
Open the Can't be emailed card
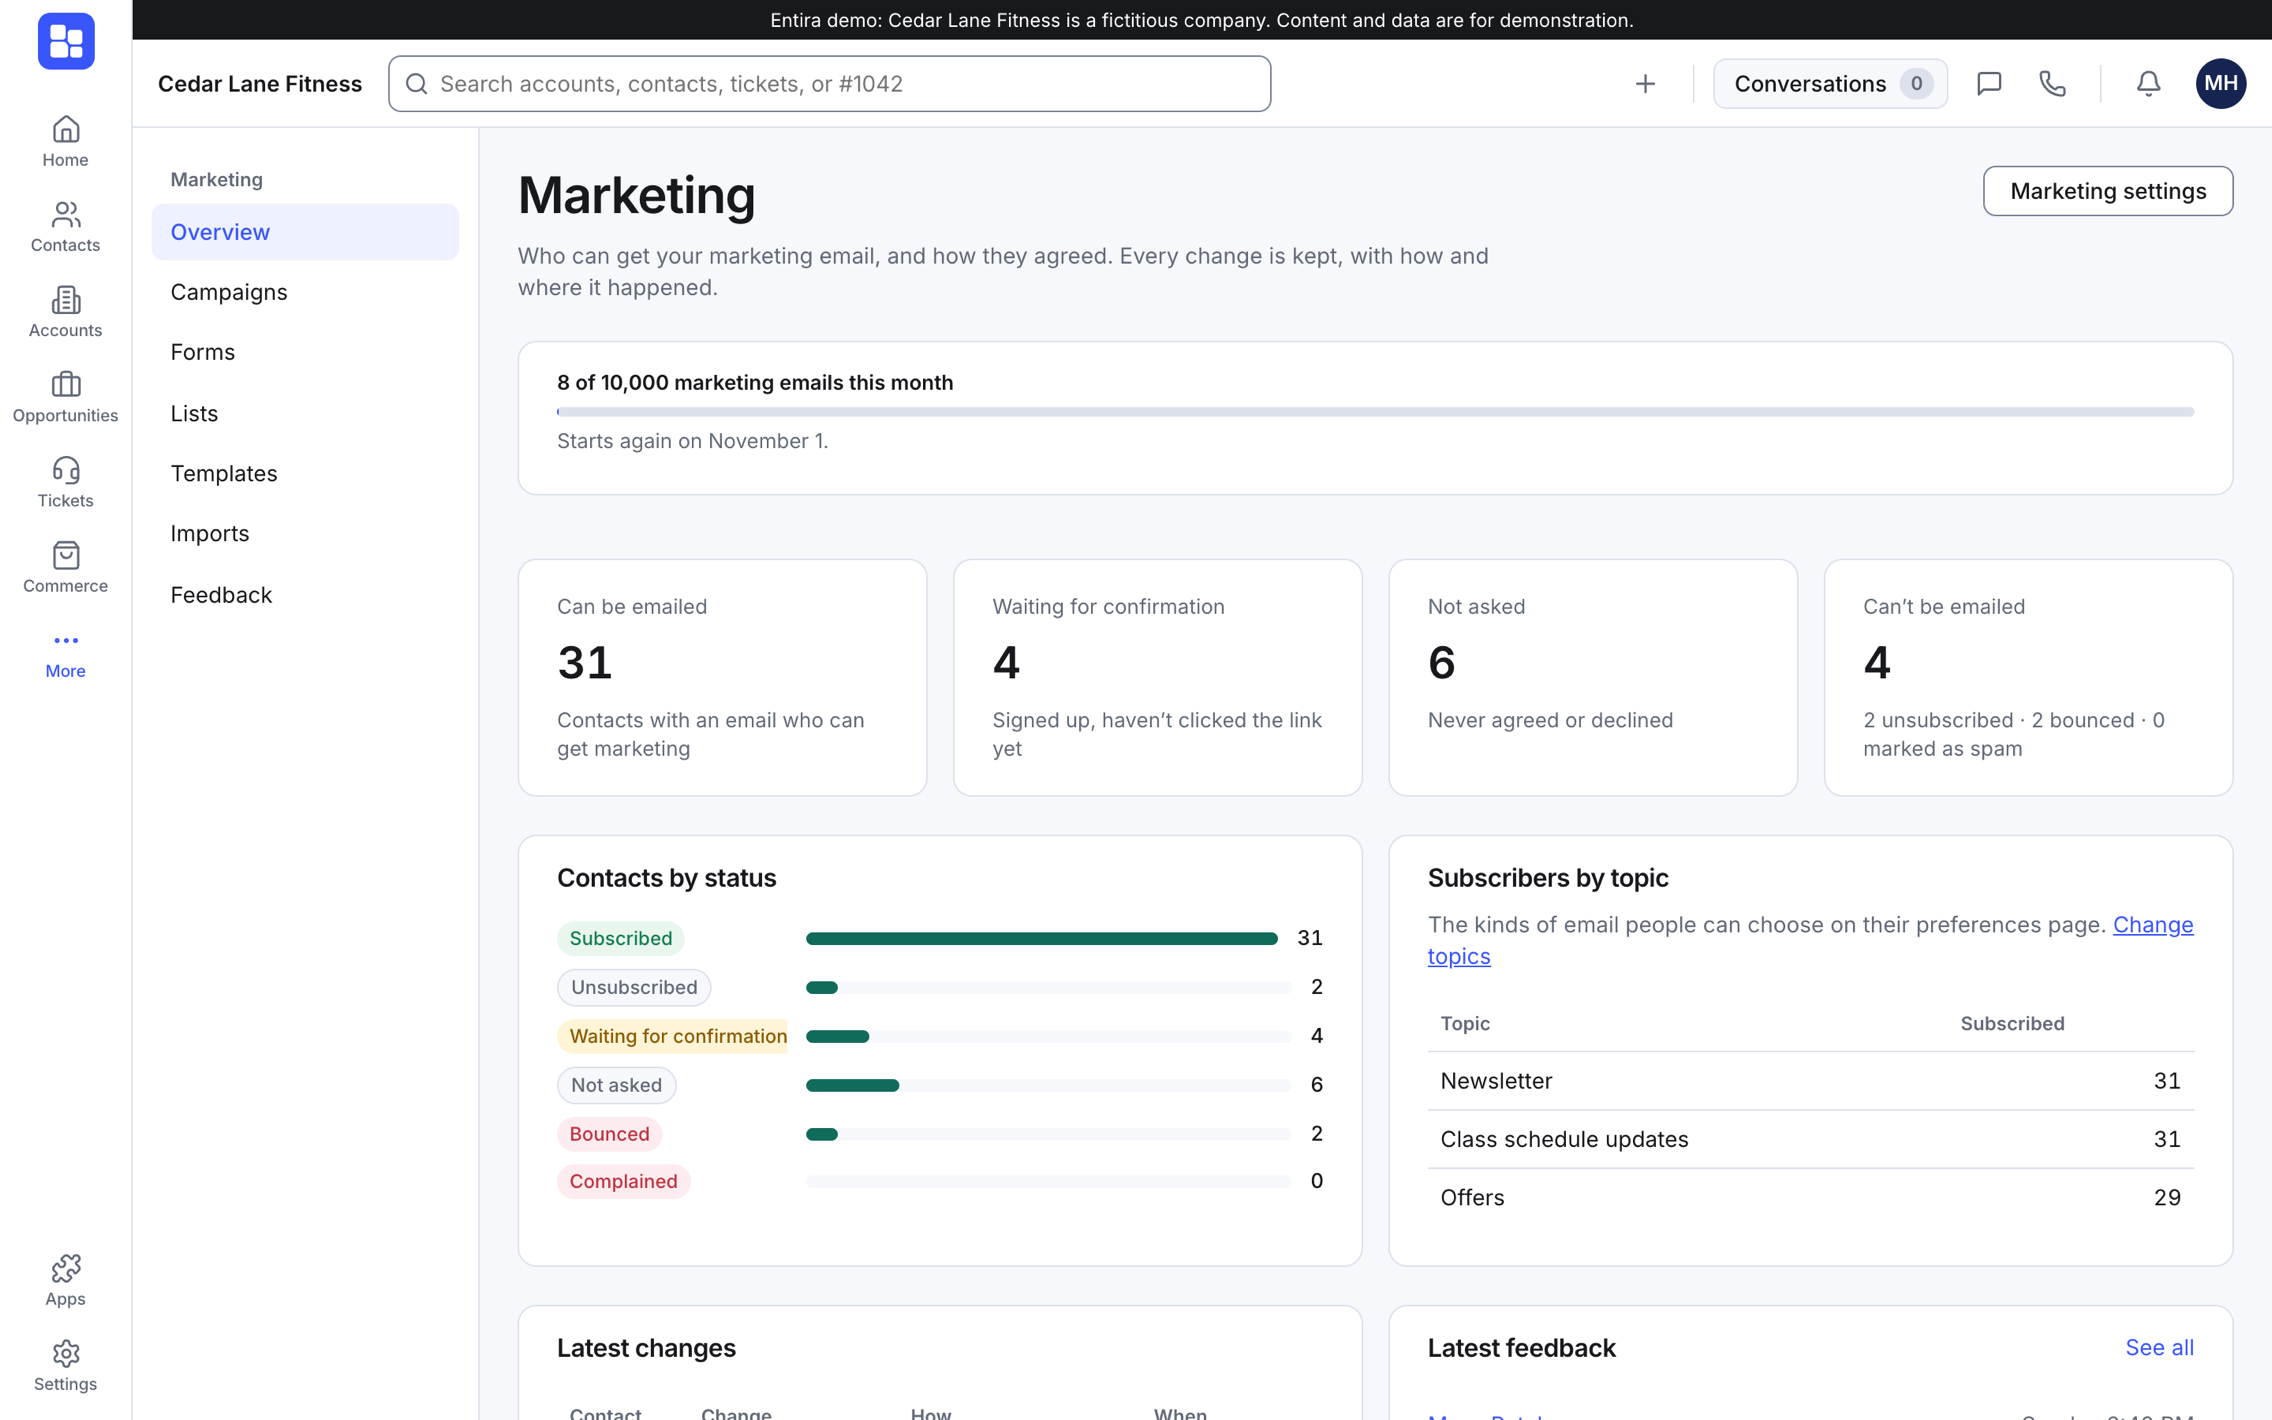click(x=2028, y=677)
